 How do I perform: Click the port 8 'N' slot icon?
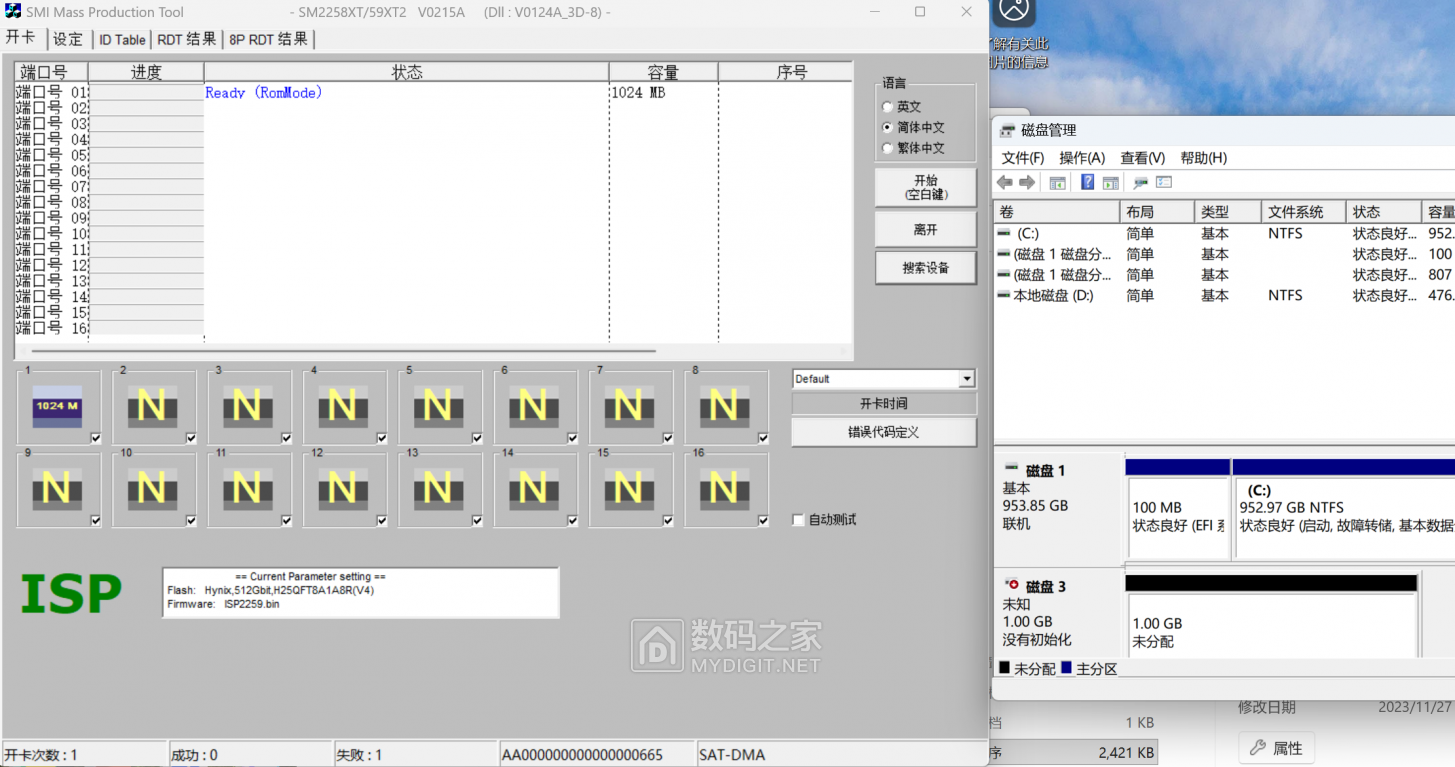point(724,407)
